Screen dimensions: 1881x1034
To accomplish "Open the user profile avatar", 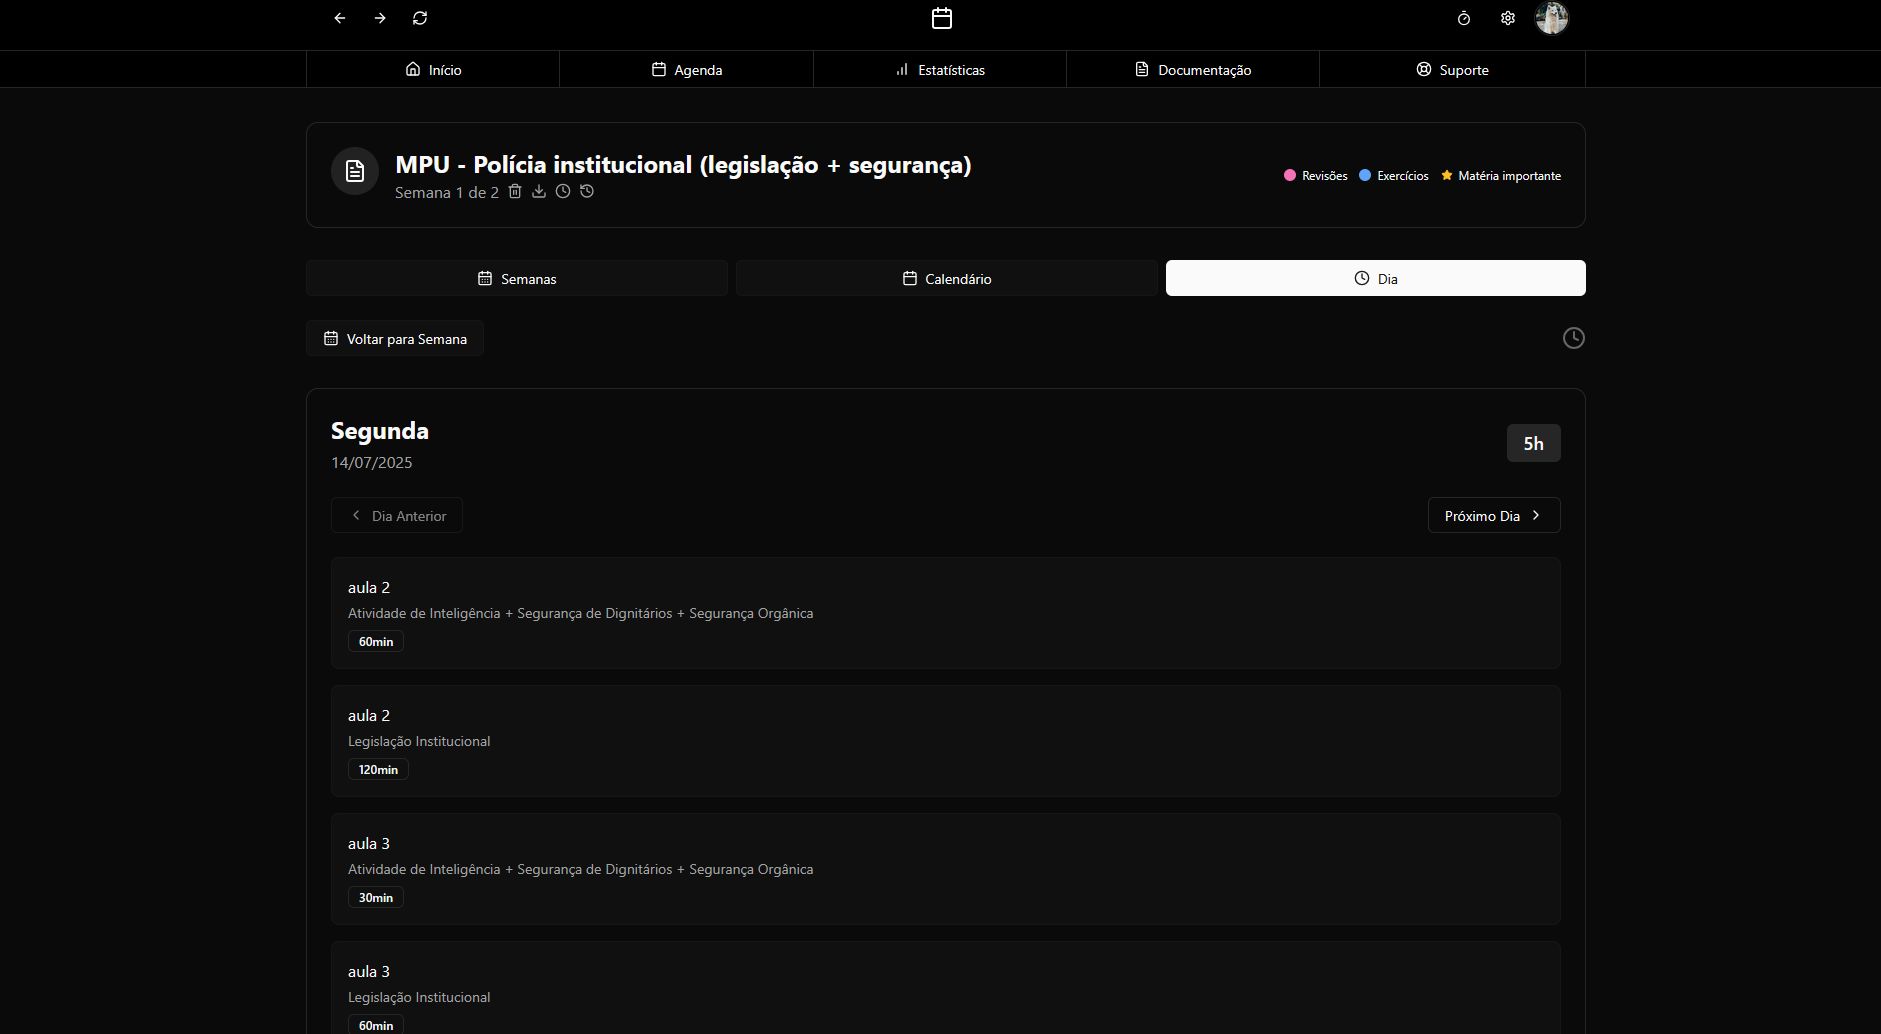I will pyautogui.click(x=1552, y=18).
